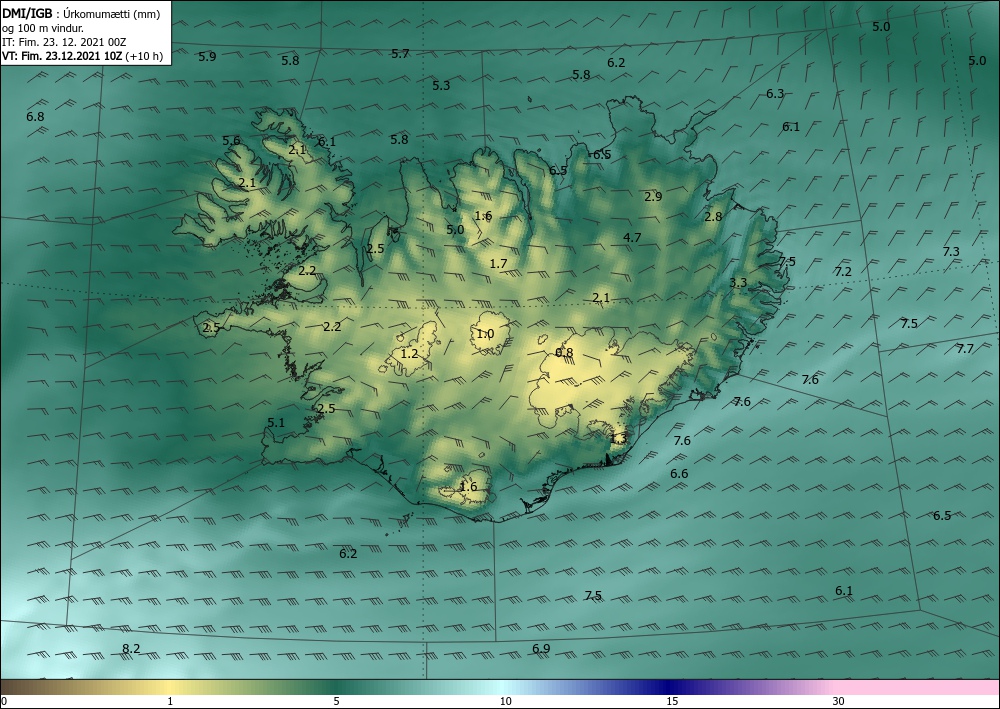Click the 1.7 value in north-central Iceland

click(498, 263)
